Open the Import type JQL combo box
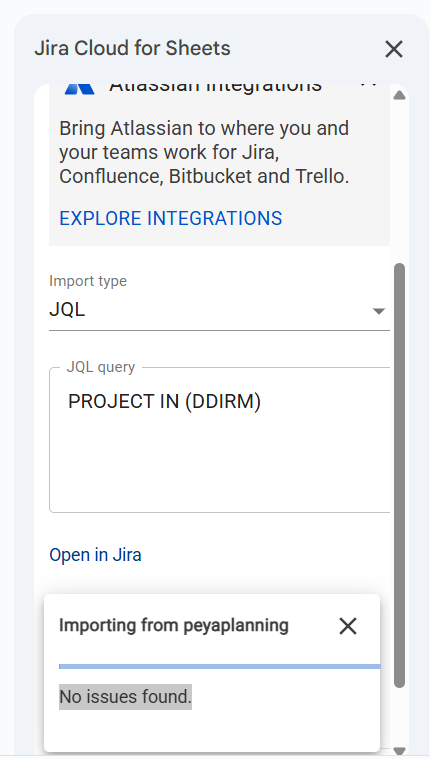The image size is (430, 759). point(219,310)
